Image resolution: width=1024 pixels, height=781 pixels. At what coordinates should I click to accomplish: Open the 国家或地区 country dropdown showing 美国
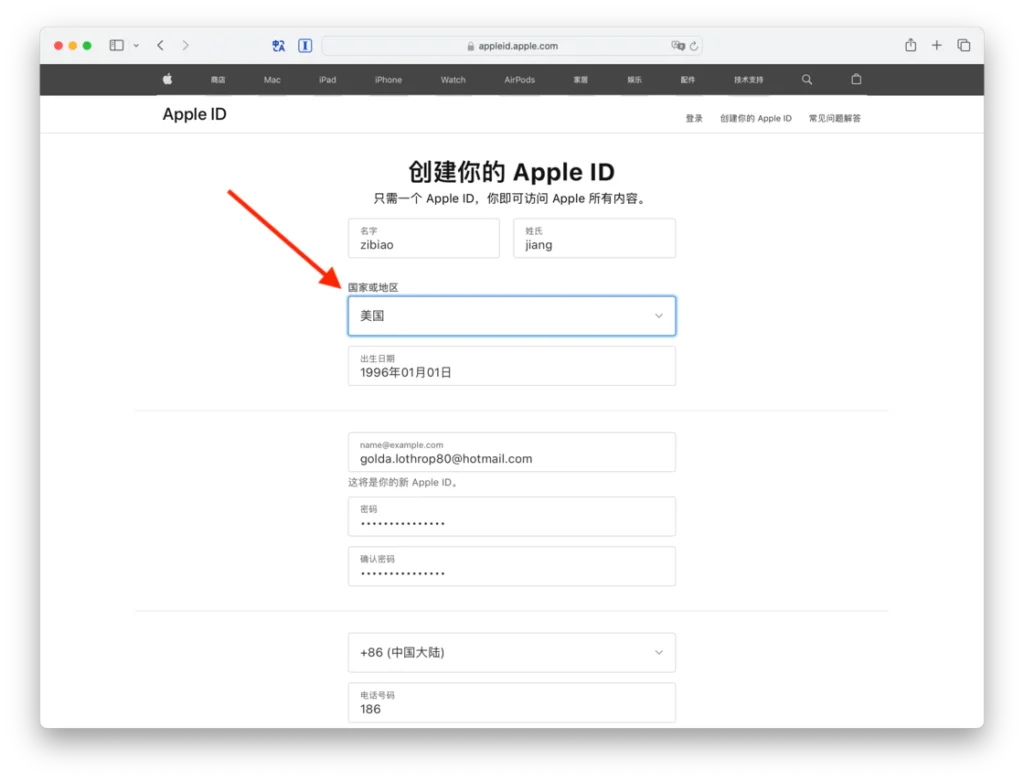pos(511,315)
